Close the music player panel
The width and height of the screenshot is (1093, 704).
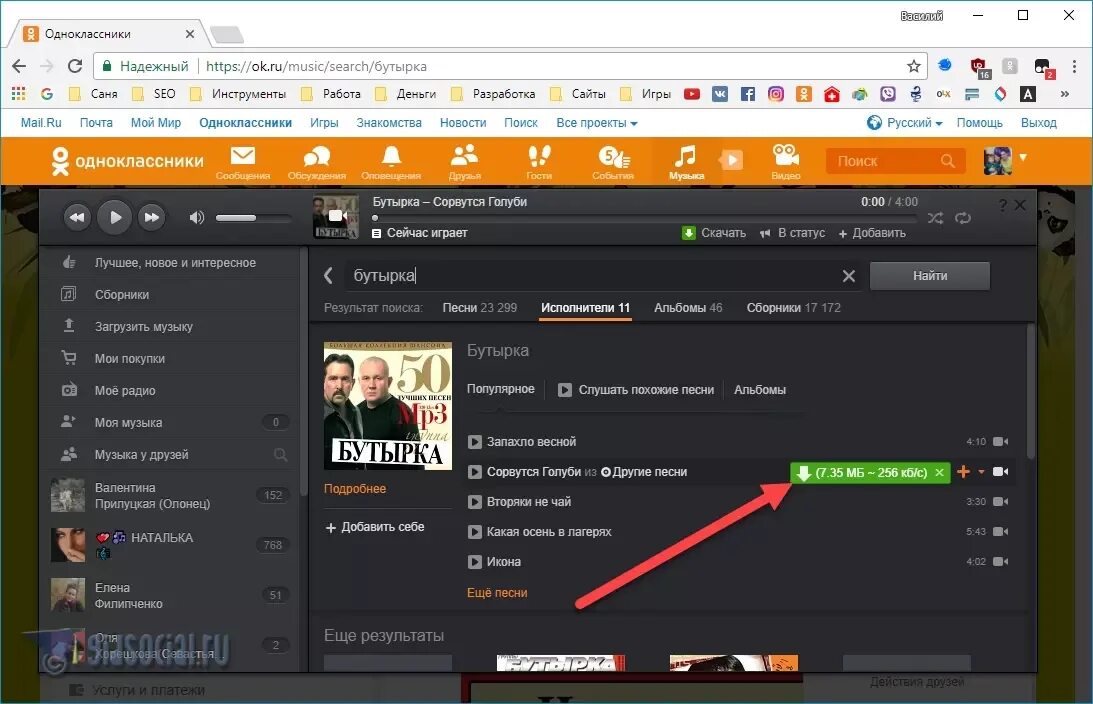pos(1020,205)
